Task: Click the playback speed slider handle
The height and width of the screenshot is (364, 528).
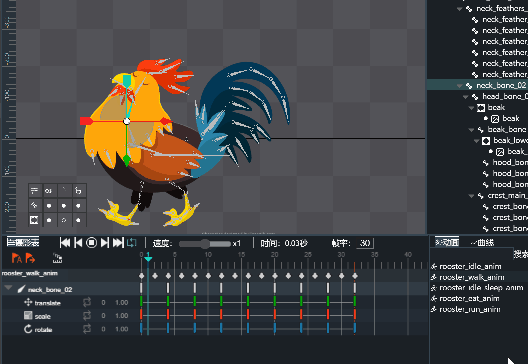Action: pyautogui.click(x=205, y=243)
